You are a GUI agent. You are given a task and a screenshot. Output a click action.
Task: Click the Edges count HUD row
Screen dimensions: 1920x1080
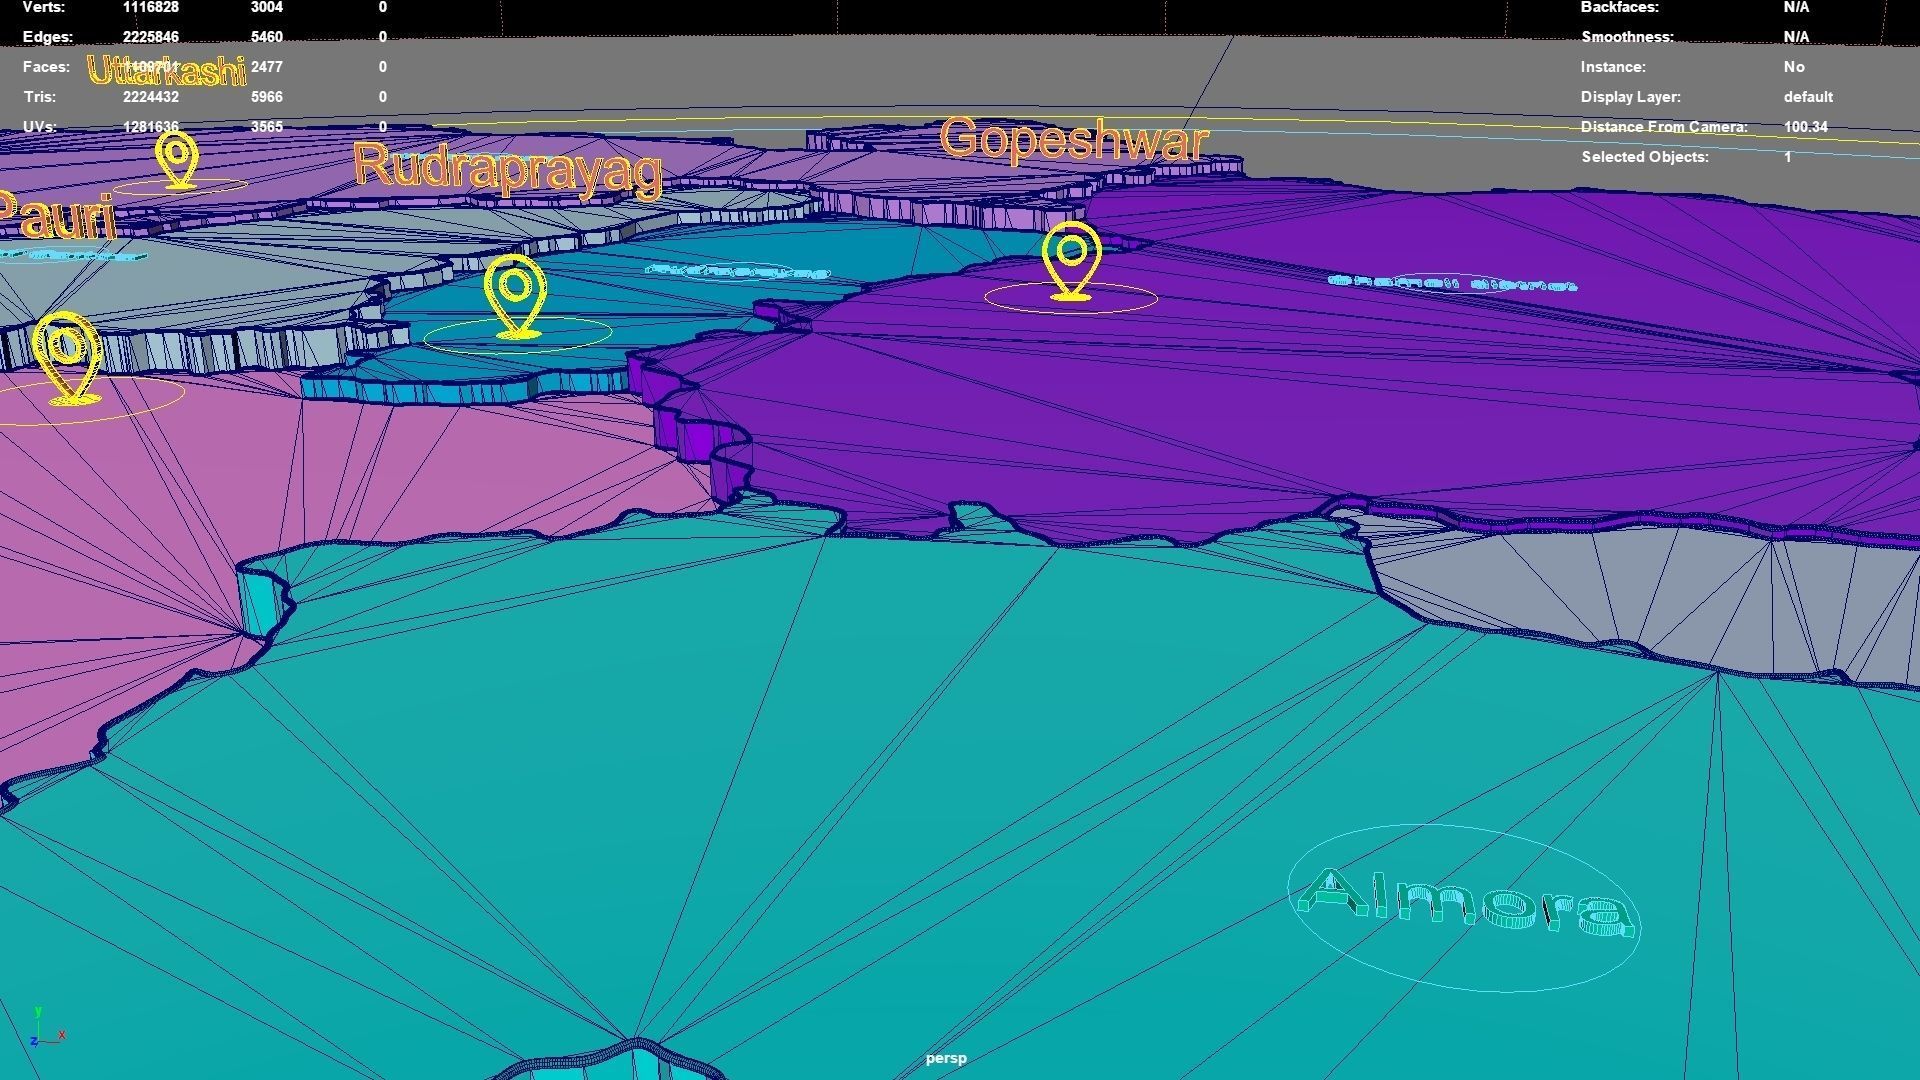pyautogui.click(x=205, y=37)
